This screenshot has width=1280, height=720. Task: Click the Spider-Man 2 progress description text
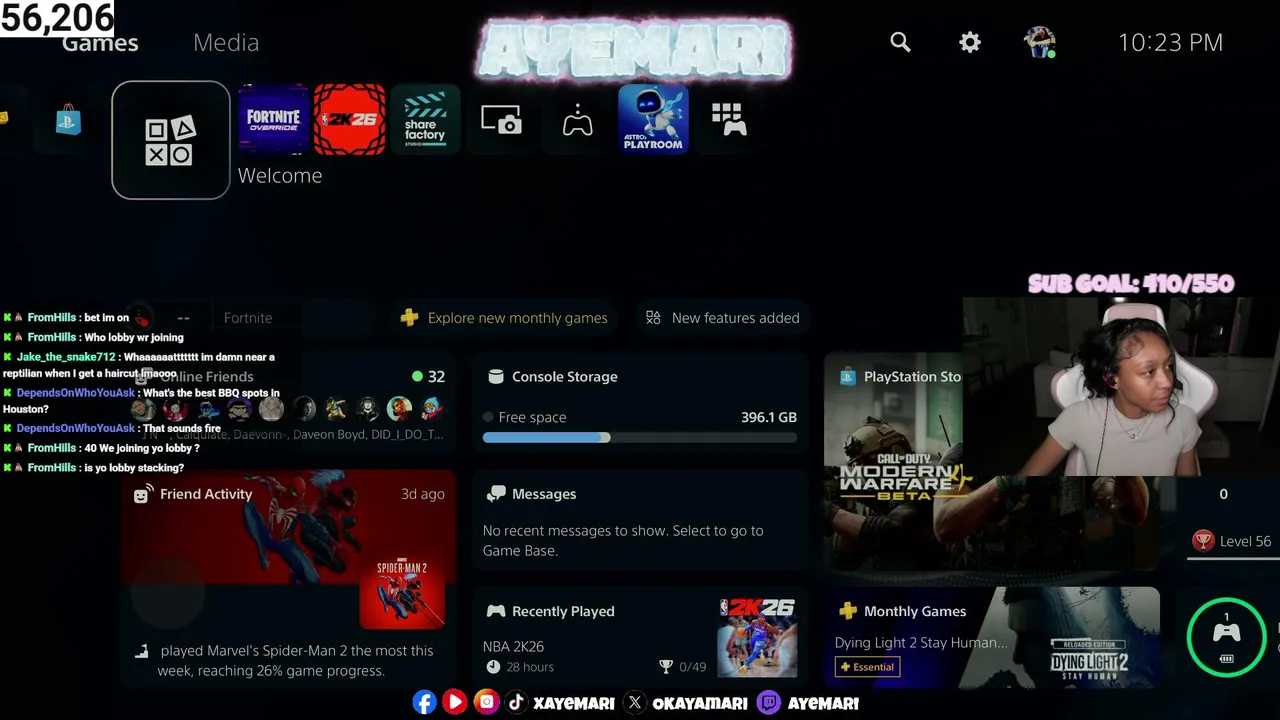(x=296, y=660)
